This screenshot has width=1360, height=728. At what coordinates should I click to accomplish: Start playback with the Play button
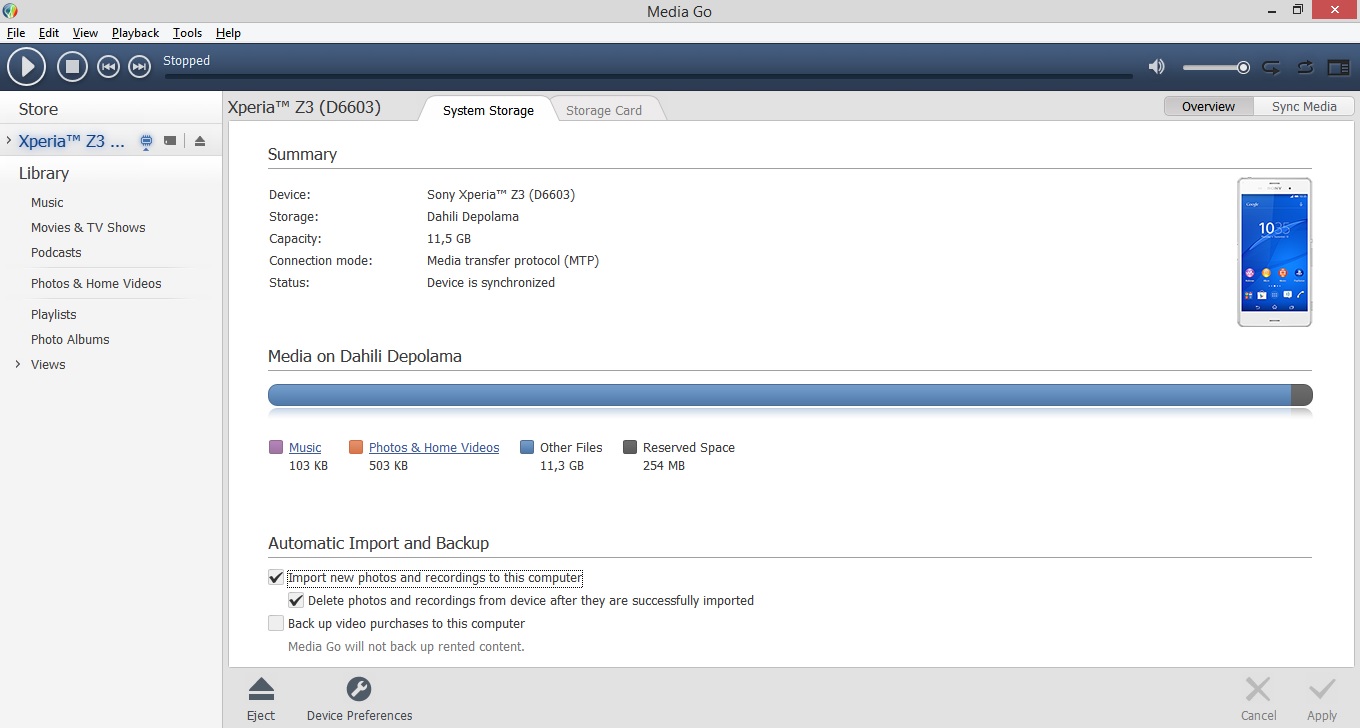click(x=27, y=67)
